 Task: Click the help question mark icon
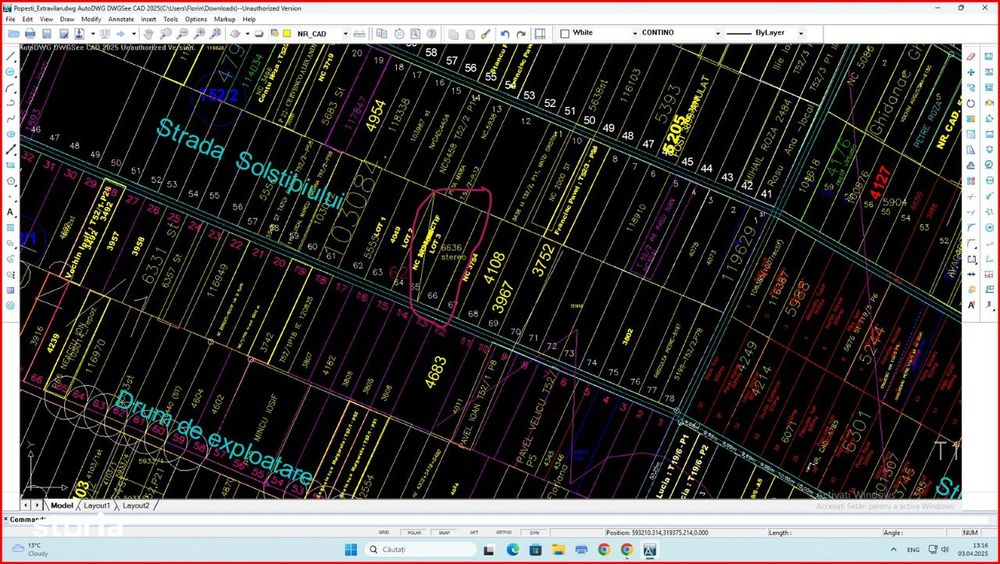click(x=432, y=33)
